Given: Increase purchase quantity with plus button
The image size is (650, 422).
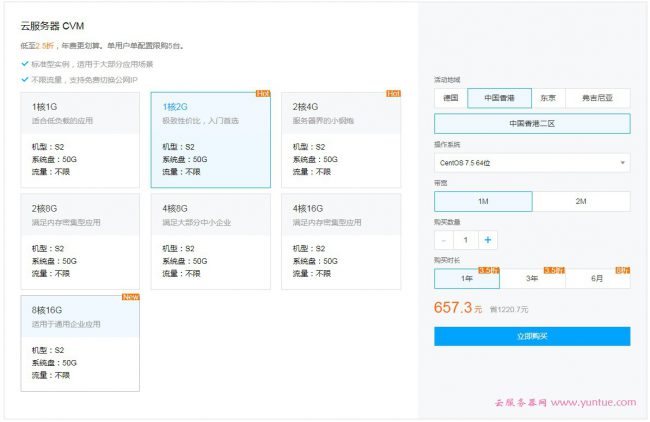Looking at the screenshot, I should pos(488,240).
